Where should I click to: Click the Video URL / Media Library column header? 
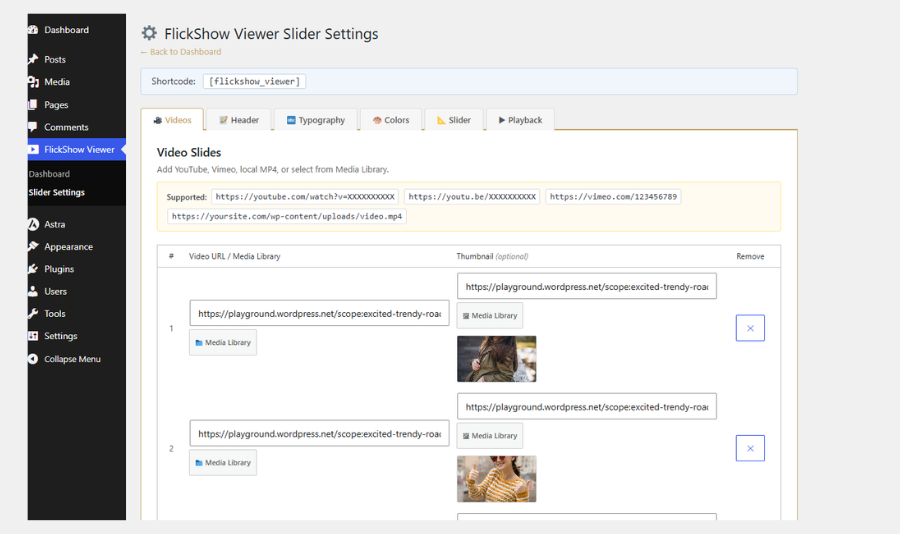click(x=235, y=257)
